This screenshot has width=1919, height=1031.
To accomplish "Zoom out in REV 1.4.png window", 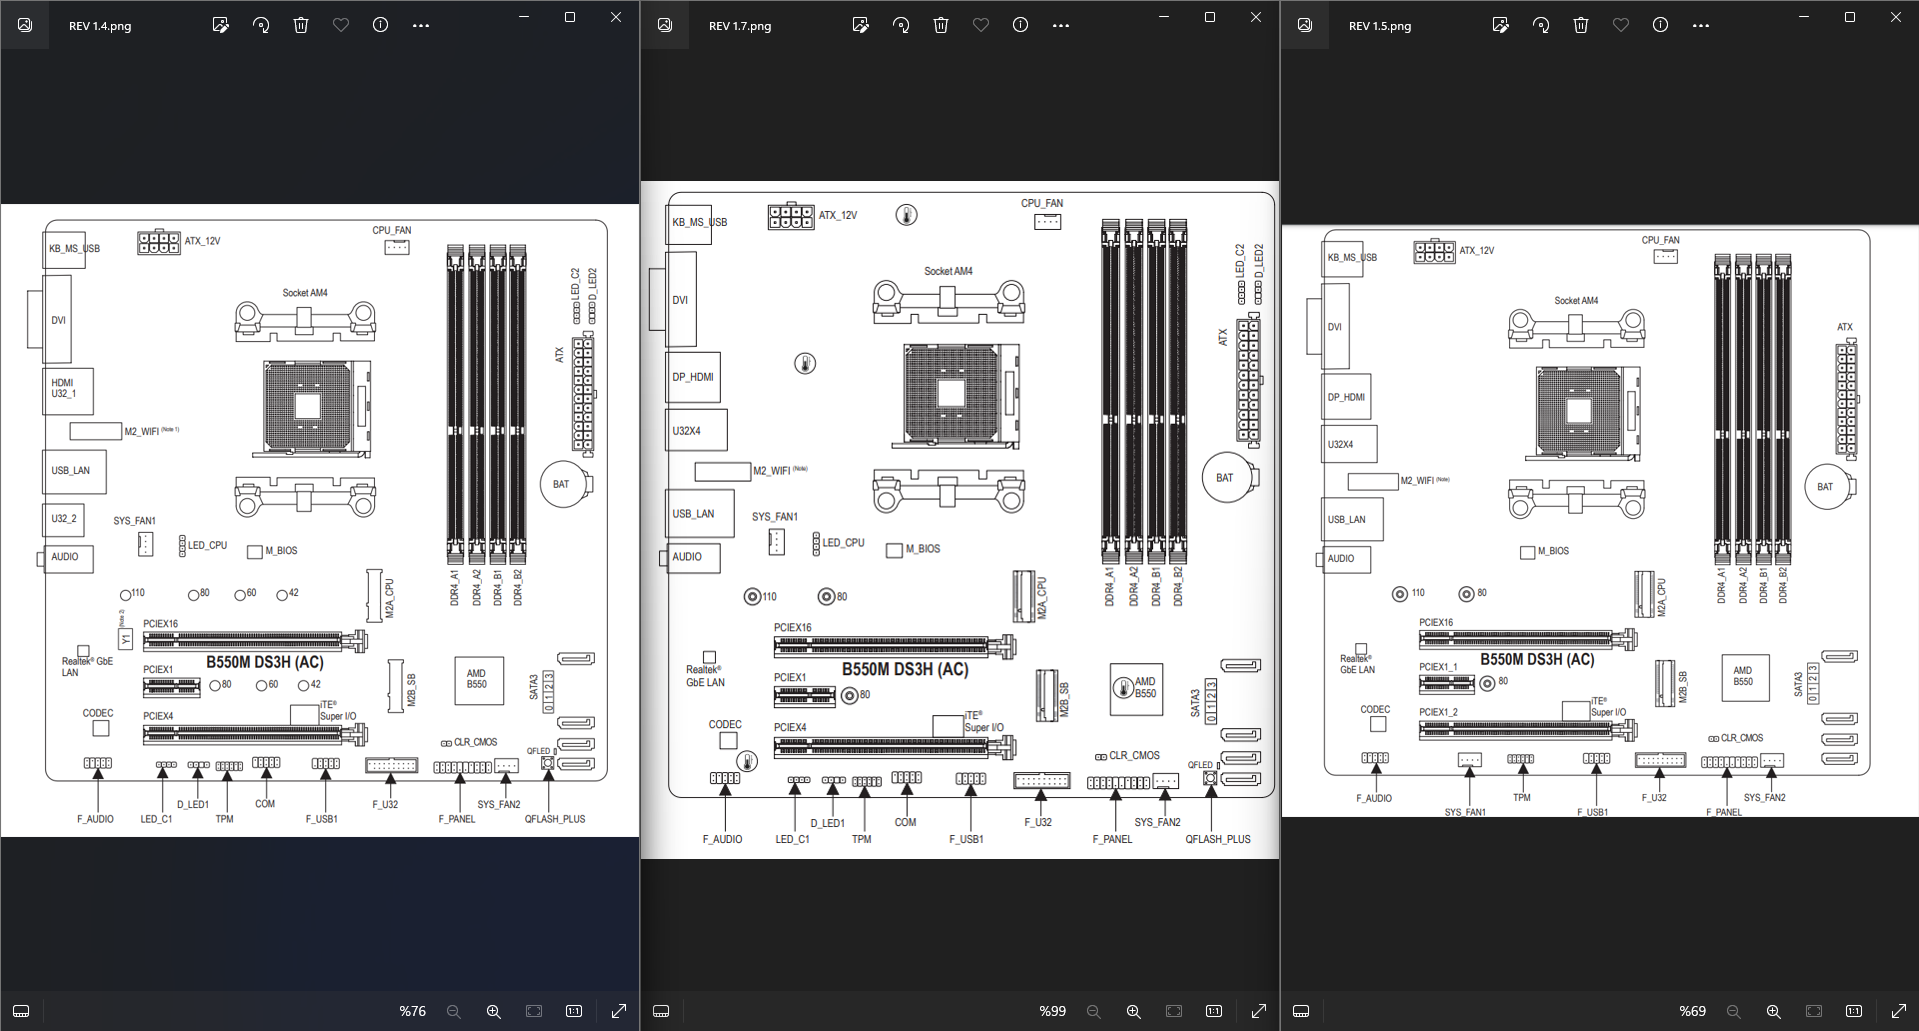I will click(x=454, y=1011).
